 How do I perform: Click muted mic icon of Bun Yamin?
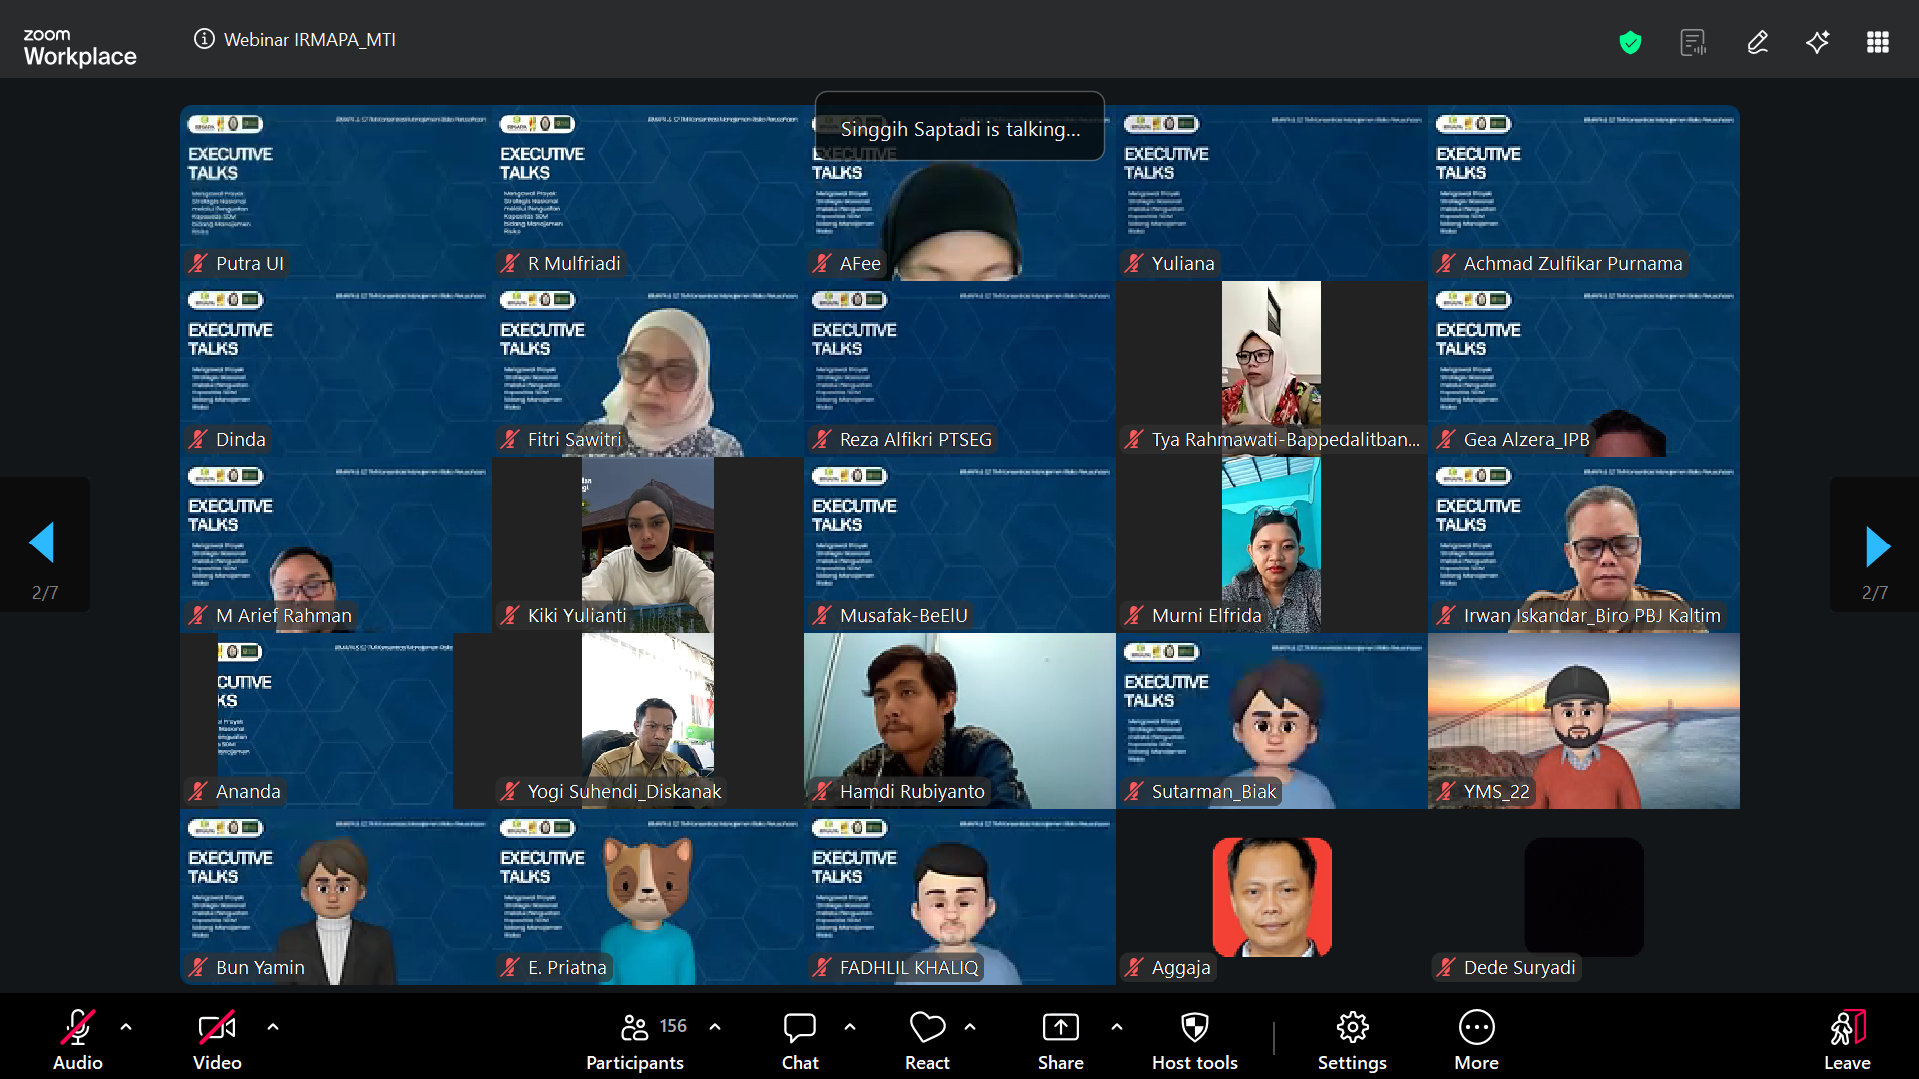click(198, 968)
